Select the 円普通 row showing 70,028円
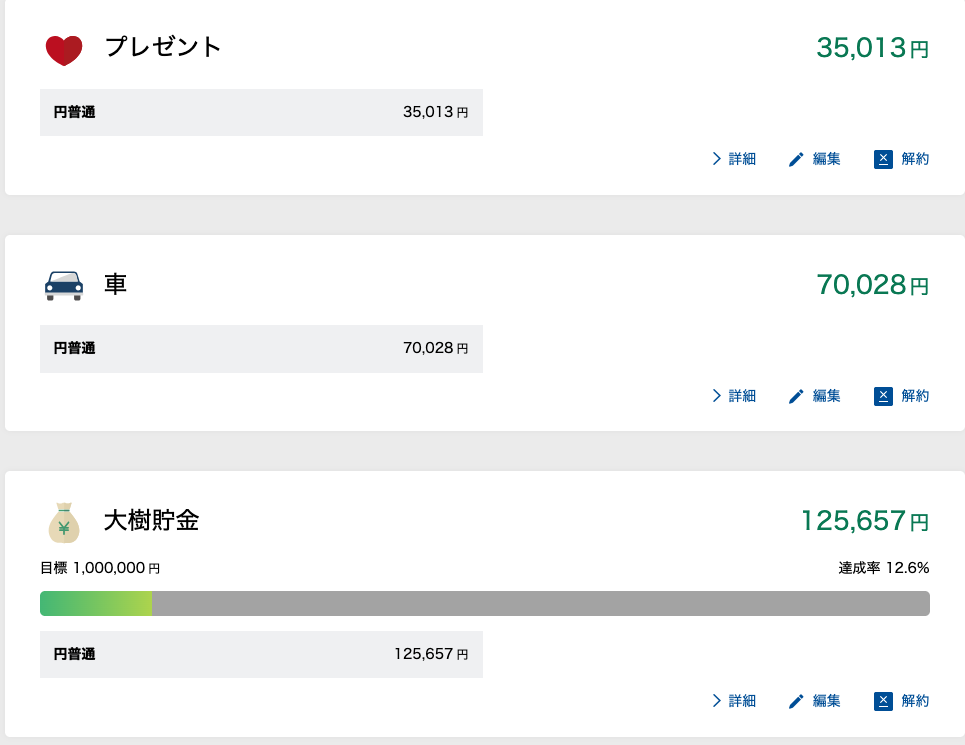The width and height of the screenshot is (965, 745). click(261, 349)
